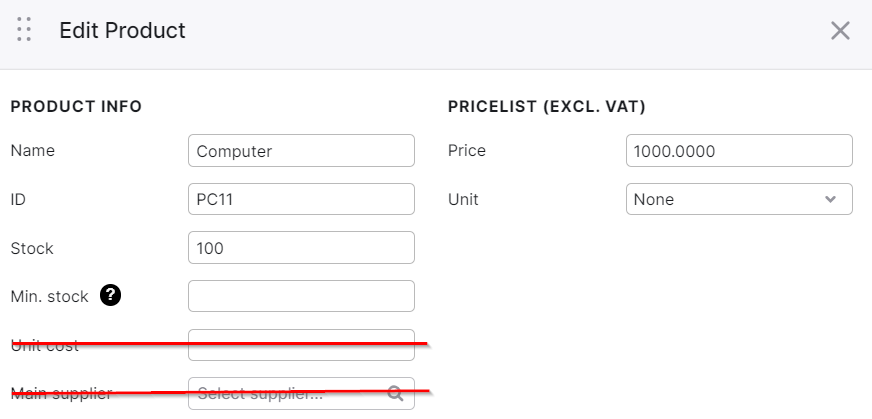Expand the Unit dropdown chevron

coord(830,199)
